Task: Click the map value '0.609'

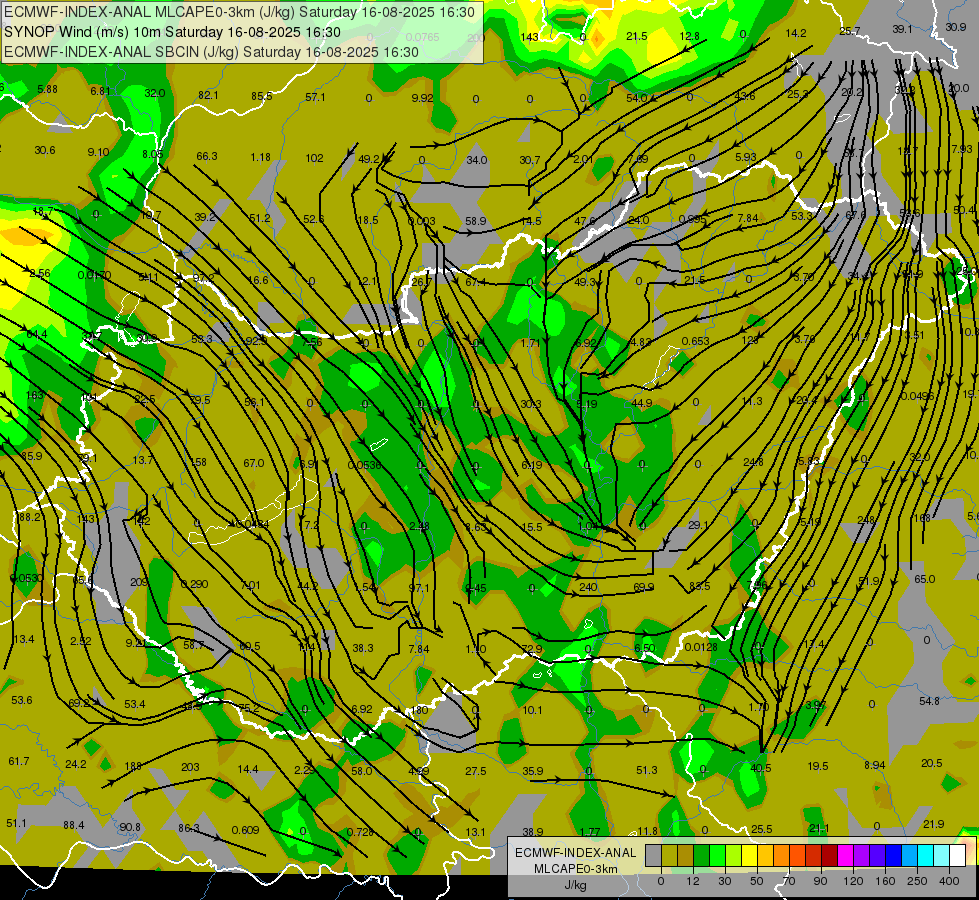Action: click(245, 830)
